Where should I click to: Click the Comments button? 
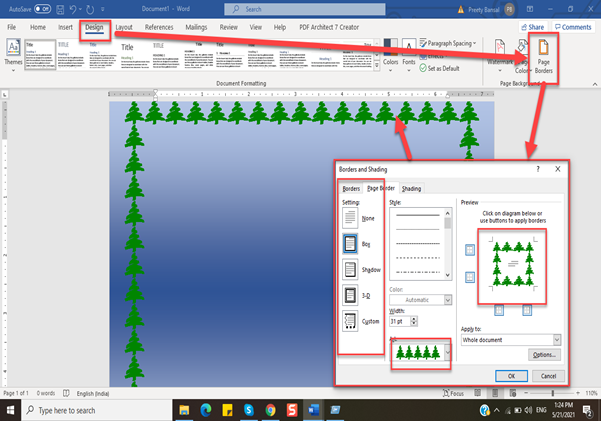(573, 27)
